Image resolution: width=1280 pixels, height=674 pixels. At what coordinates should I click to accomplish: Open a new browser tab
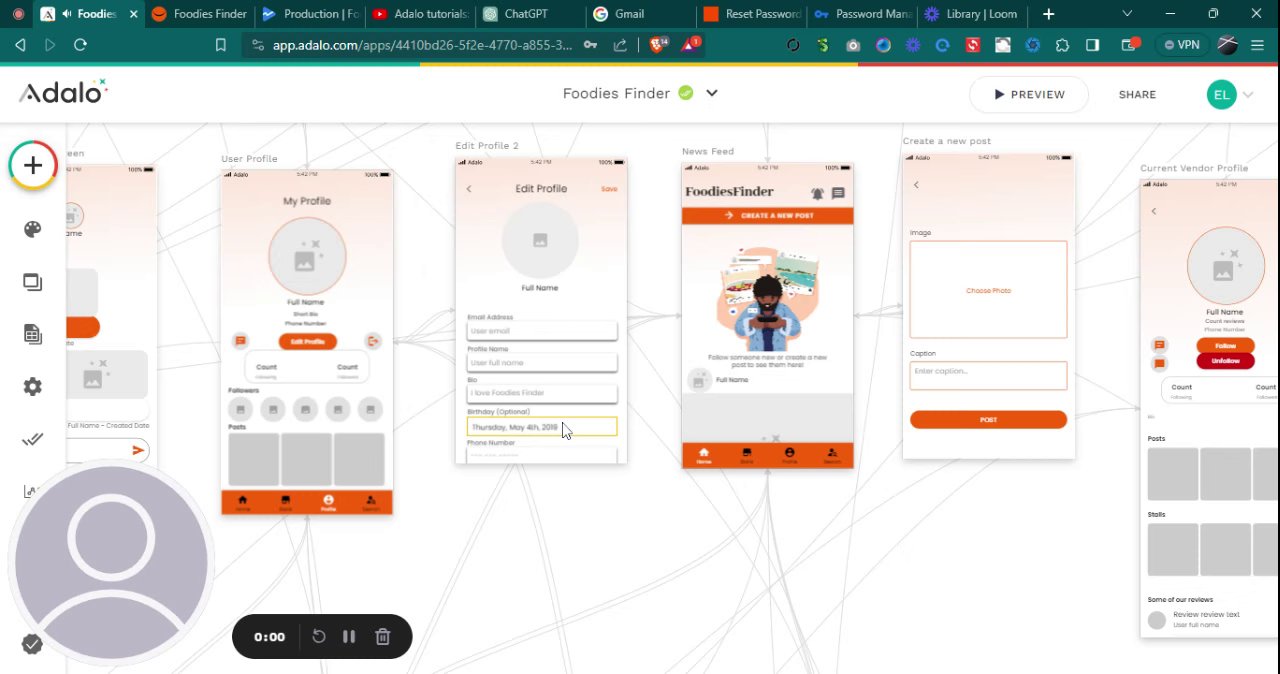(x=1048, y=14)
